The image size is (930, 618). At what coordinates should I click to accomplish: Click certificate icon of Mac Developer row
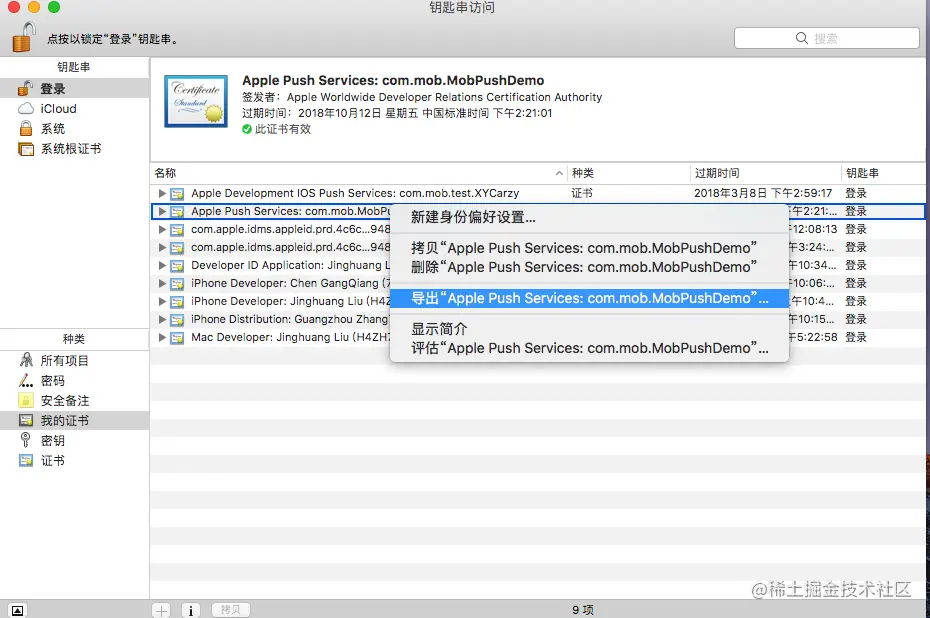[x=177, y=338]
